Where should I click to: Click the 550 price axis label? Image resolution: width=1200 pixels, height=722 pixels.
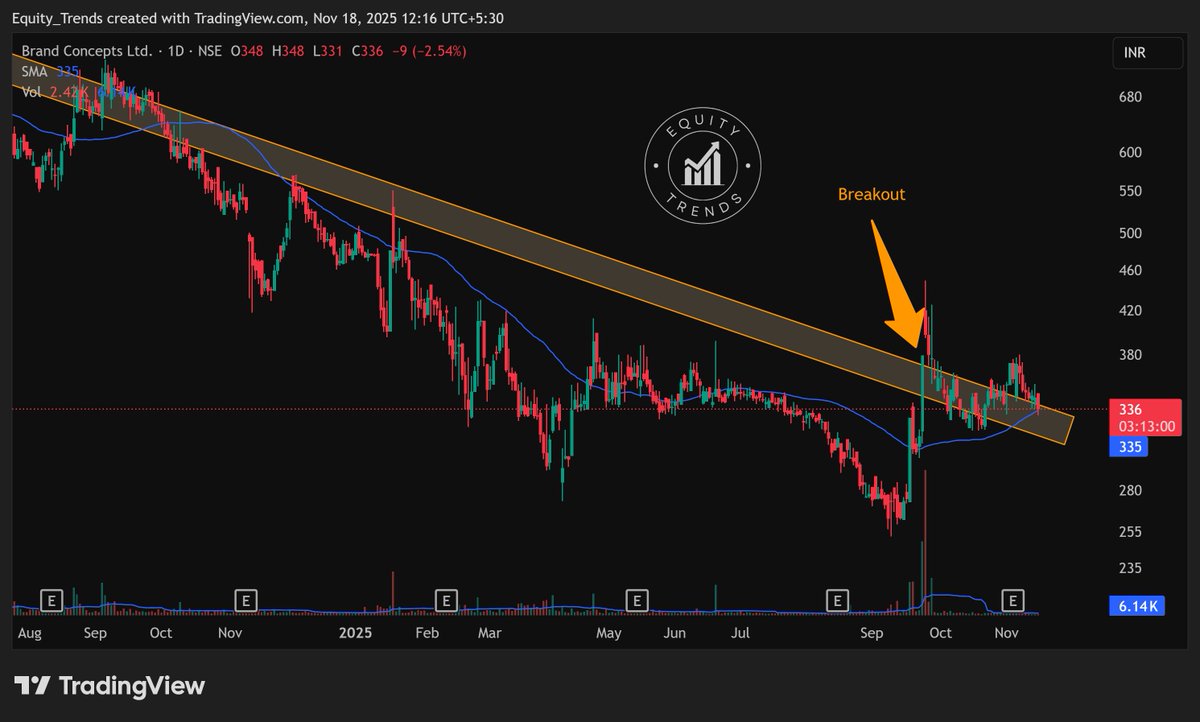click(x=1130, y=190)
